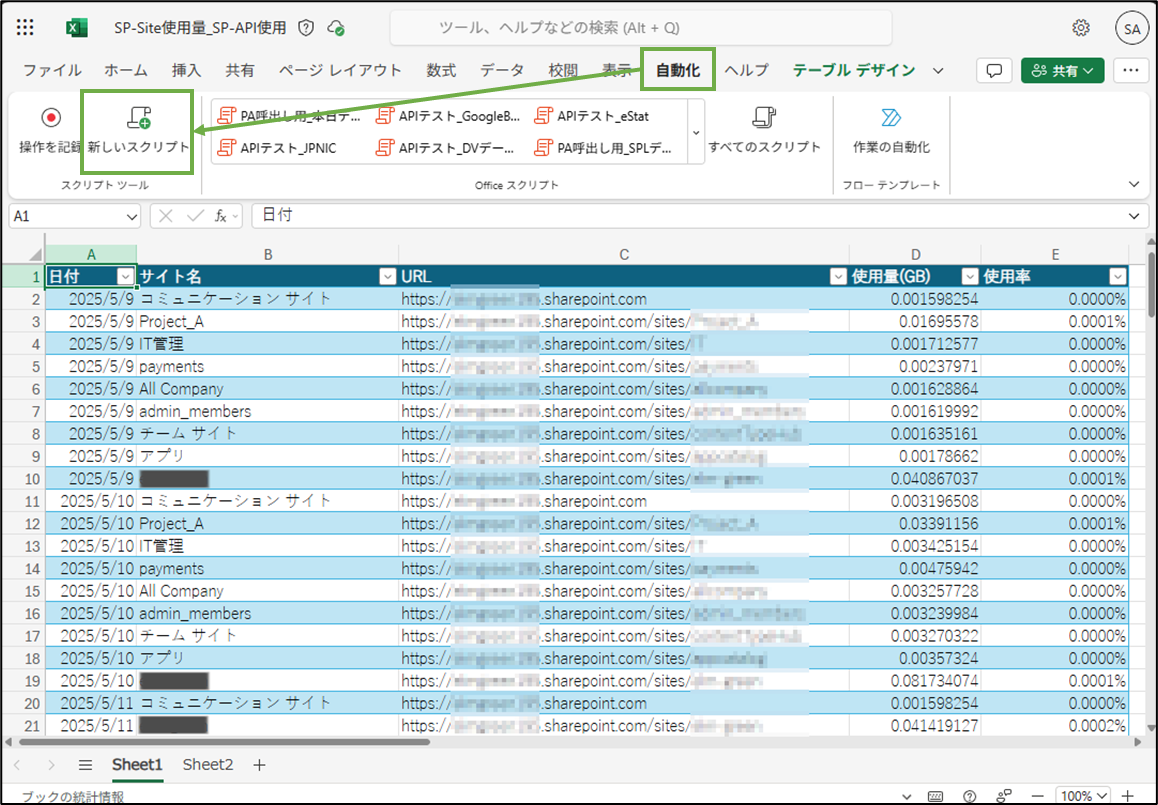
Task: Switch to the 挿入 tab
Action: coord(186,71)
